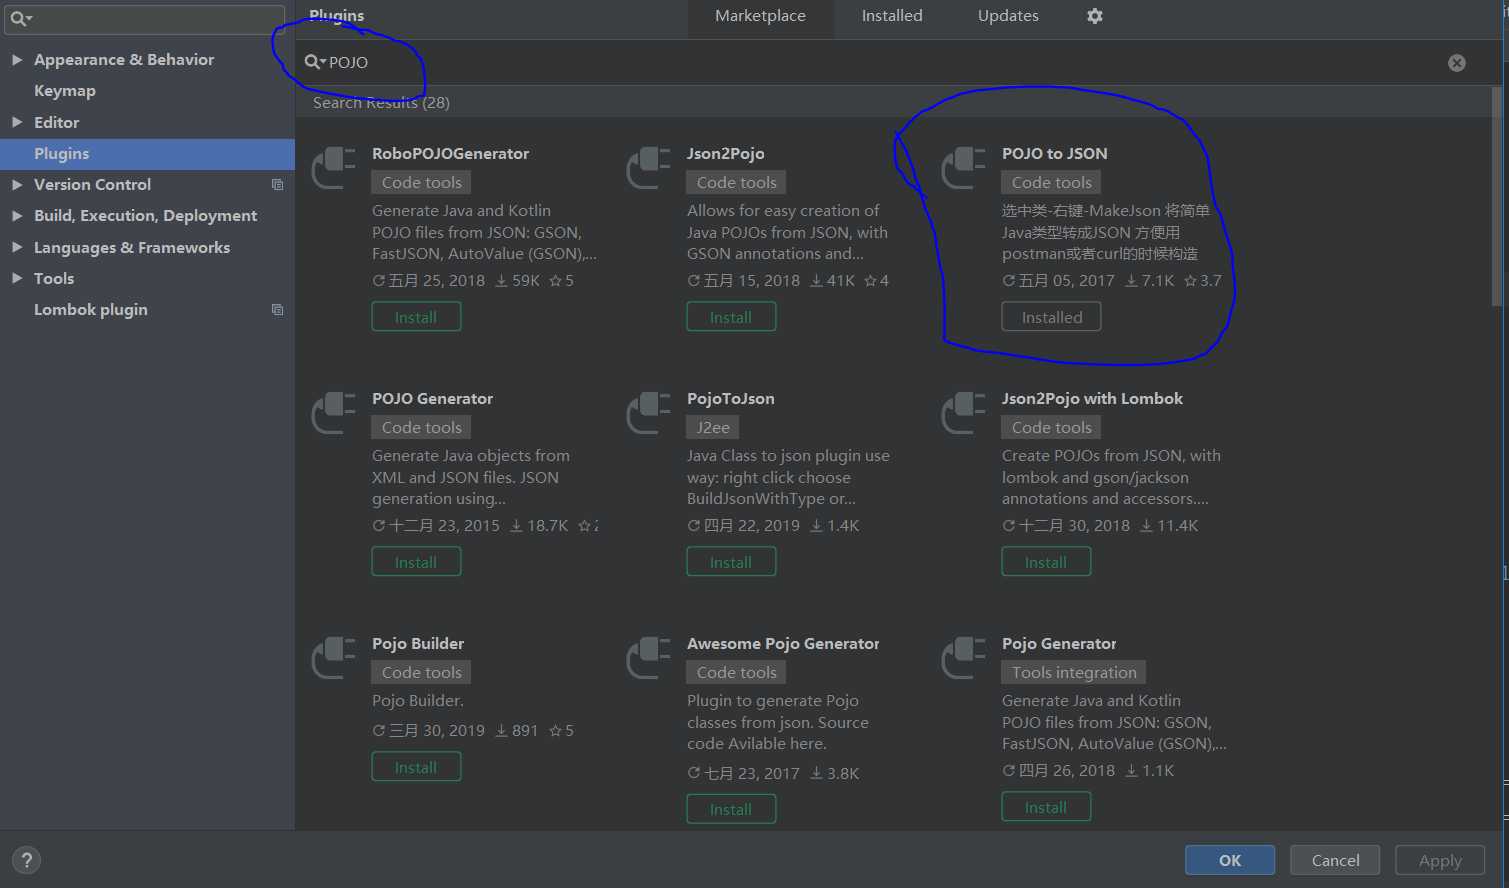Screen dimensions: 1509x888
Task: Expand the Editor settings node
Action: click(x=17, y=122)
